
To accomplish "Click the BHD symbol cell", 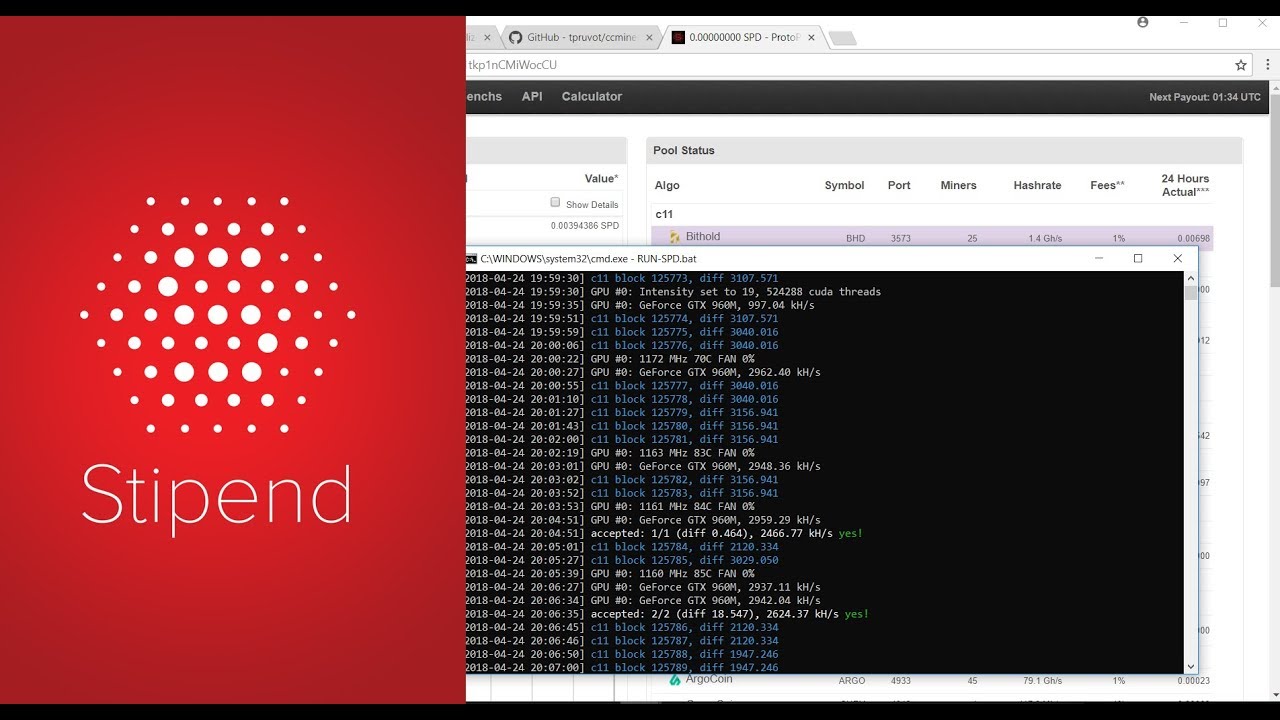I will 855,238.
